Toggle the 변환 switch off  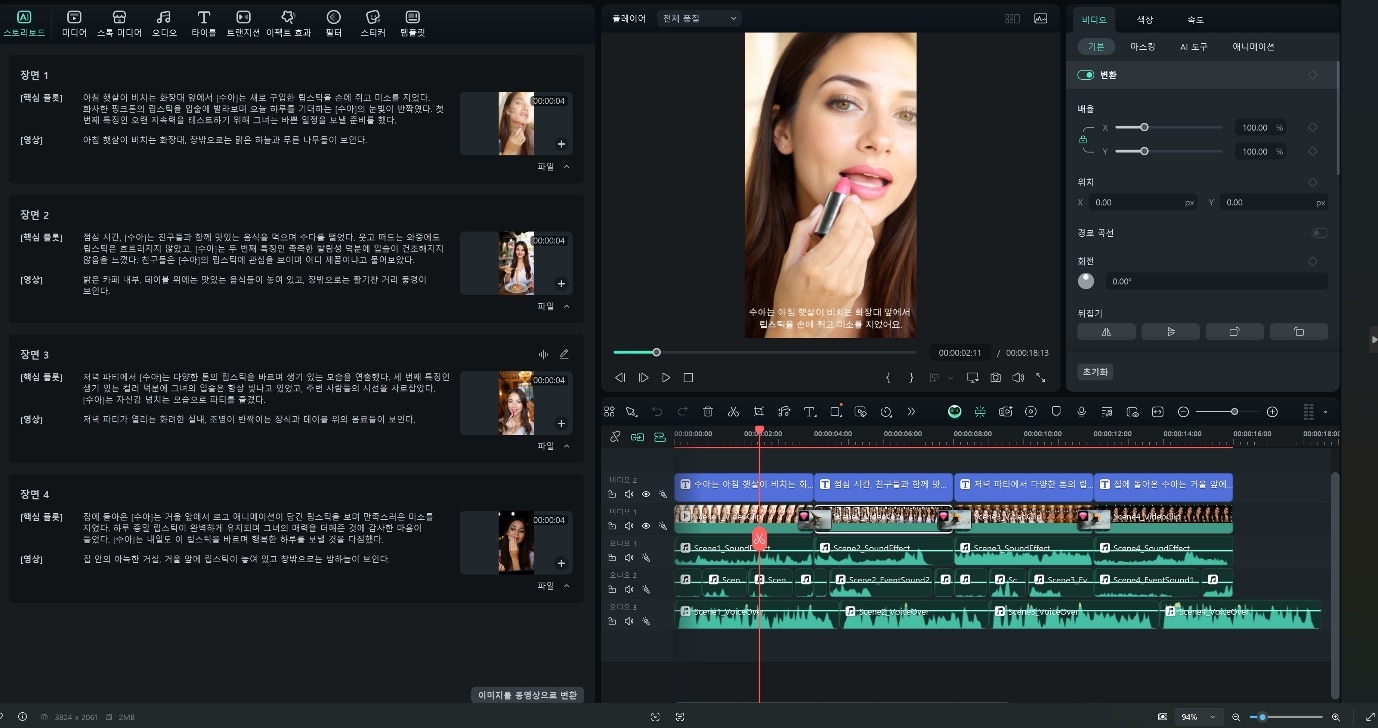tap(1085, 75)
